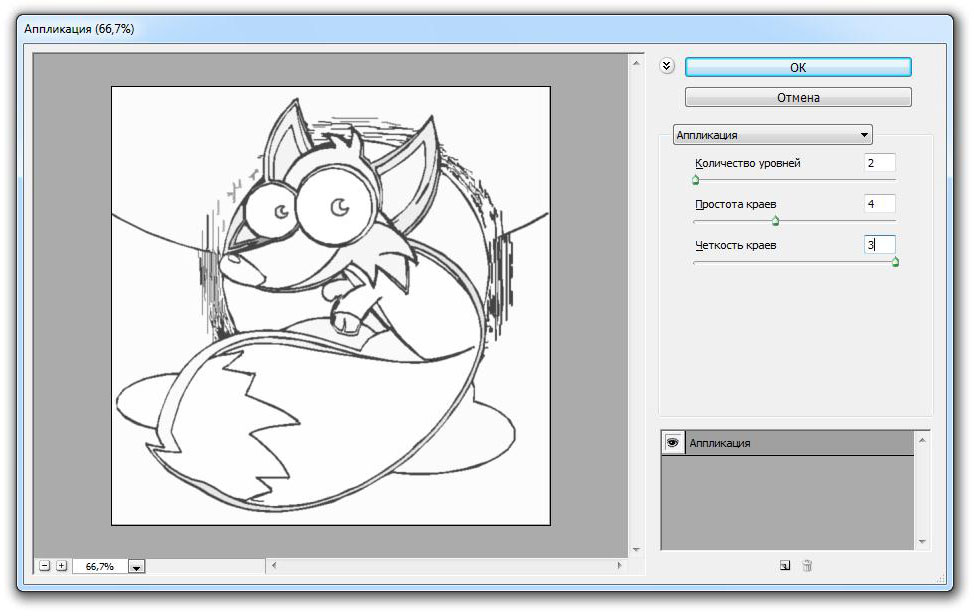This screenshot has width=974, height=616.
Task: Open the Аппликация filter dropdown
Action: tap(773, 135)
